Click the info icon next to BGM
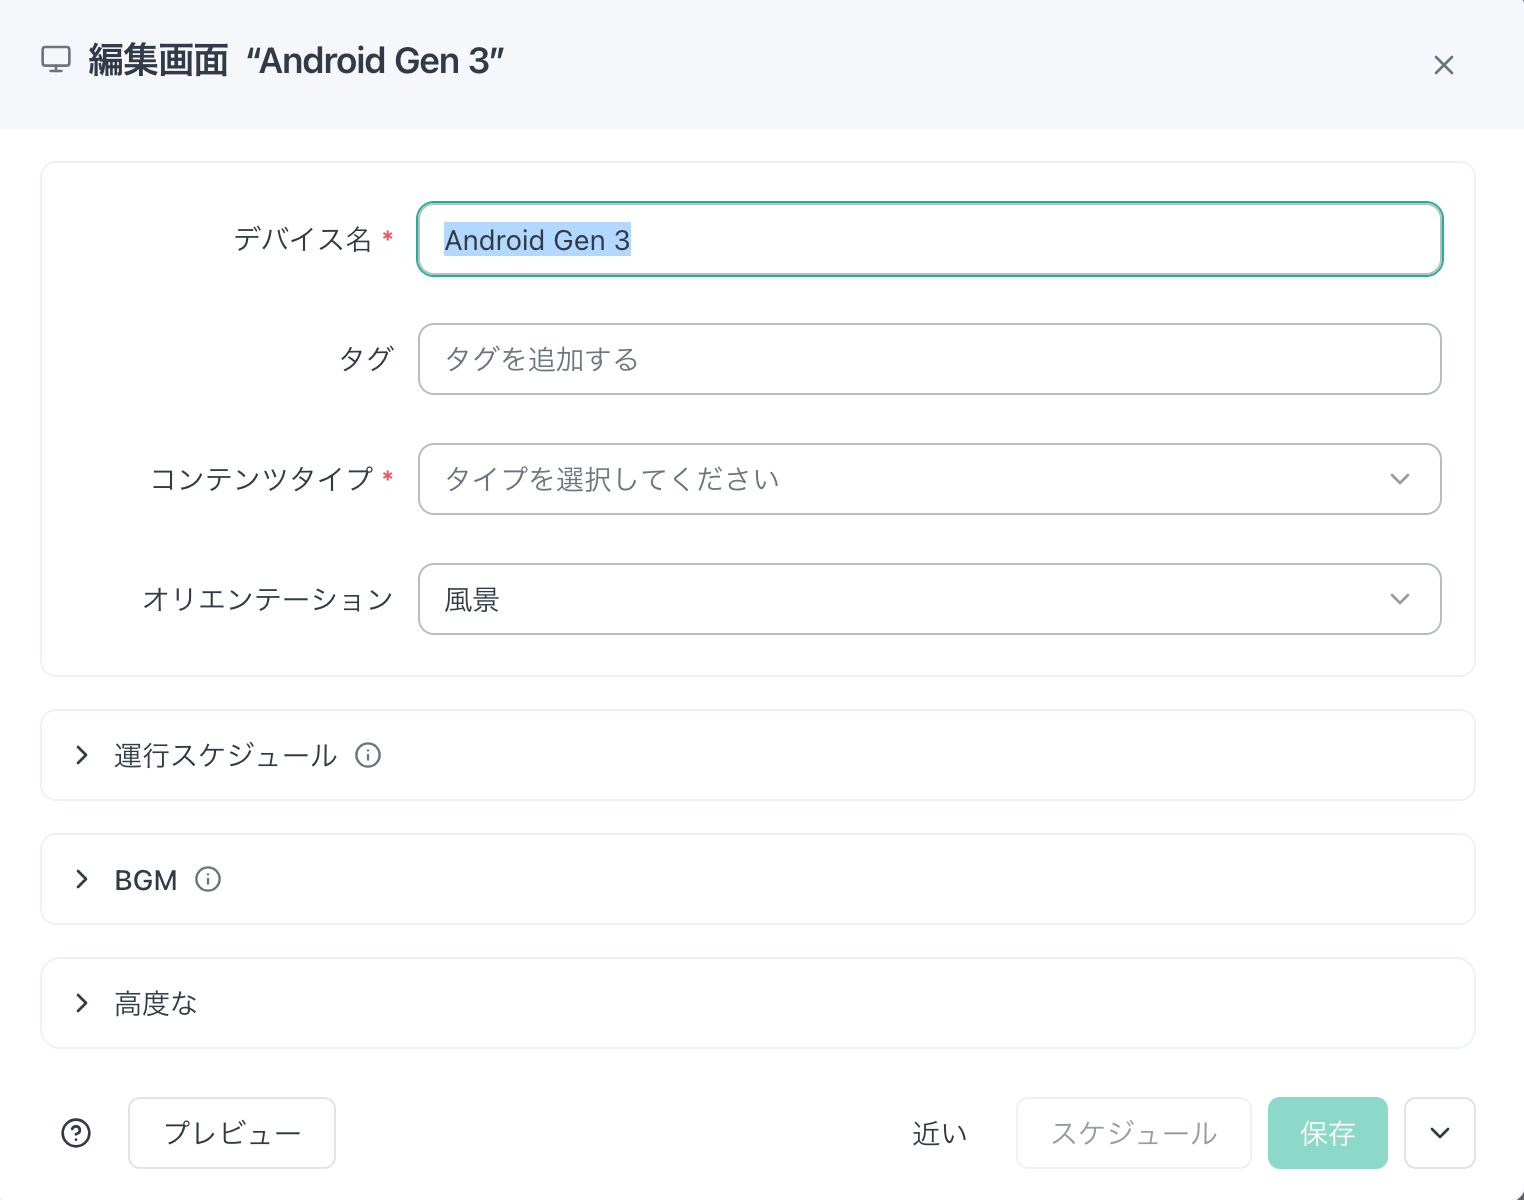 pos(208,879)
